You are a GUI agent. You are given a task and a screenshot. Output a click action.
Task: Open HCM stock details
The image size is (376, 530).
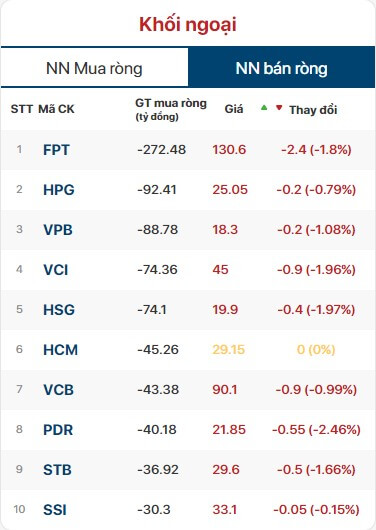(x=61, y=350)
